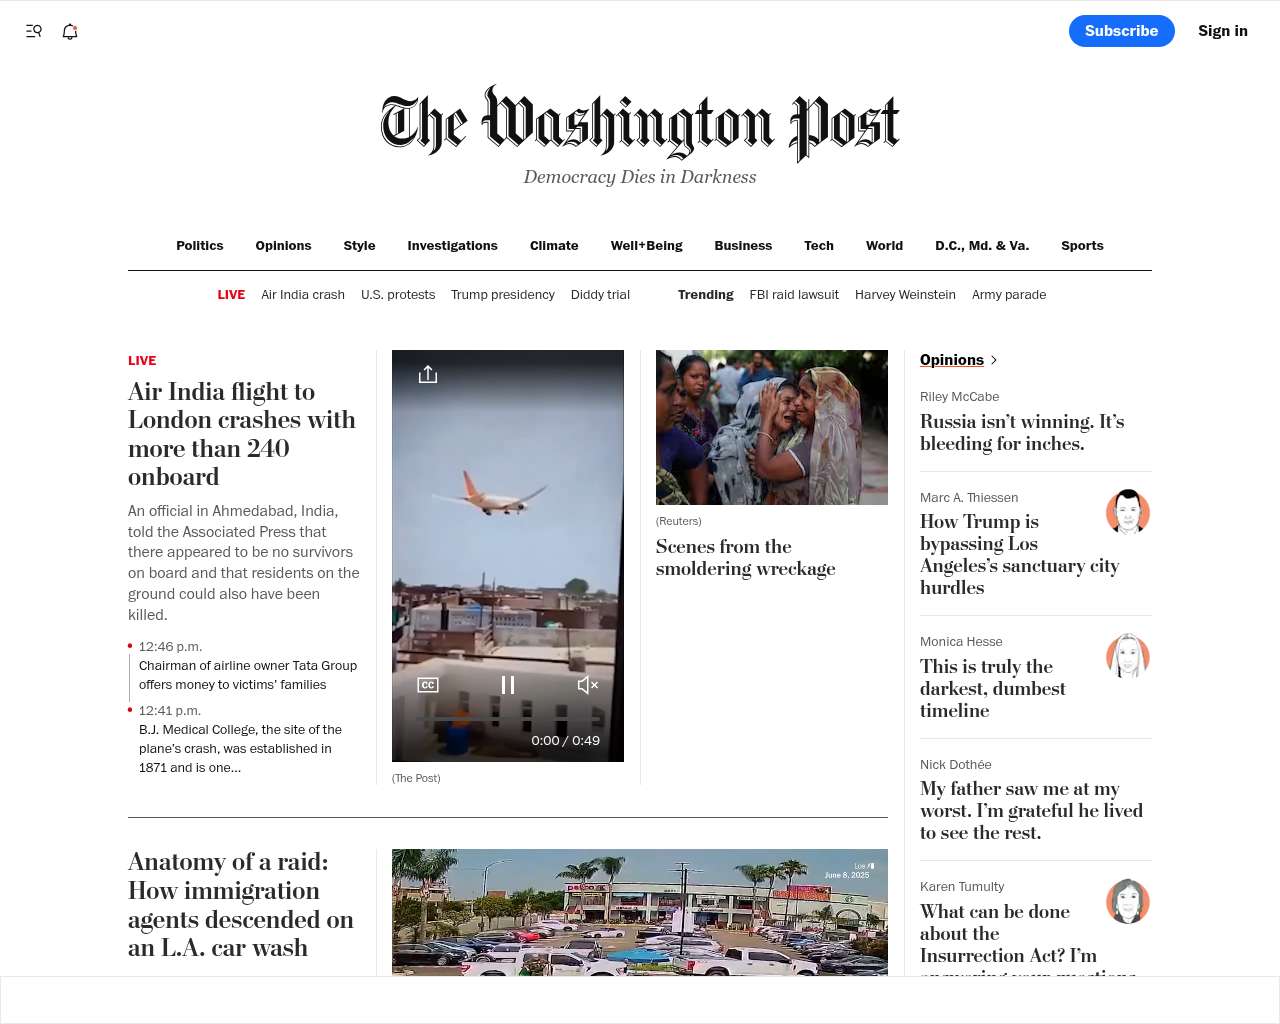Open the menu and search icon
Image resolution: width=1280 pixels, height=1024 pixels.
[x=34, y=31]
